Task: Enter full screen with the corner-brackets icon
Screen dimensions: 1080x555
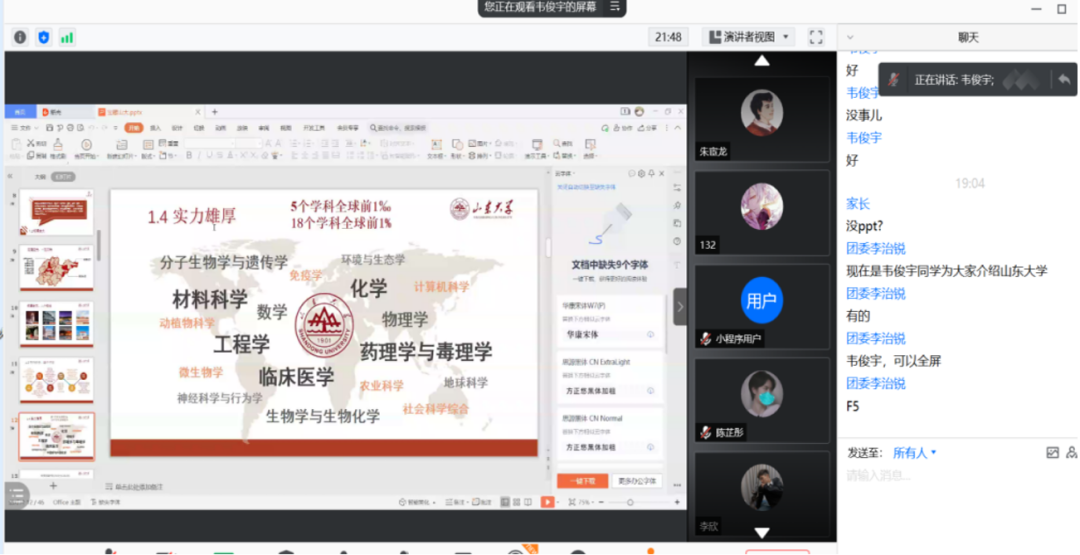Action: click(816, 37)
